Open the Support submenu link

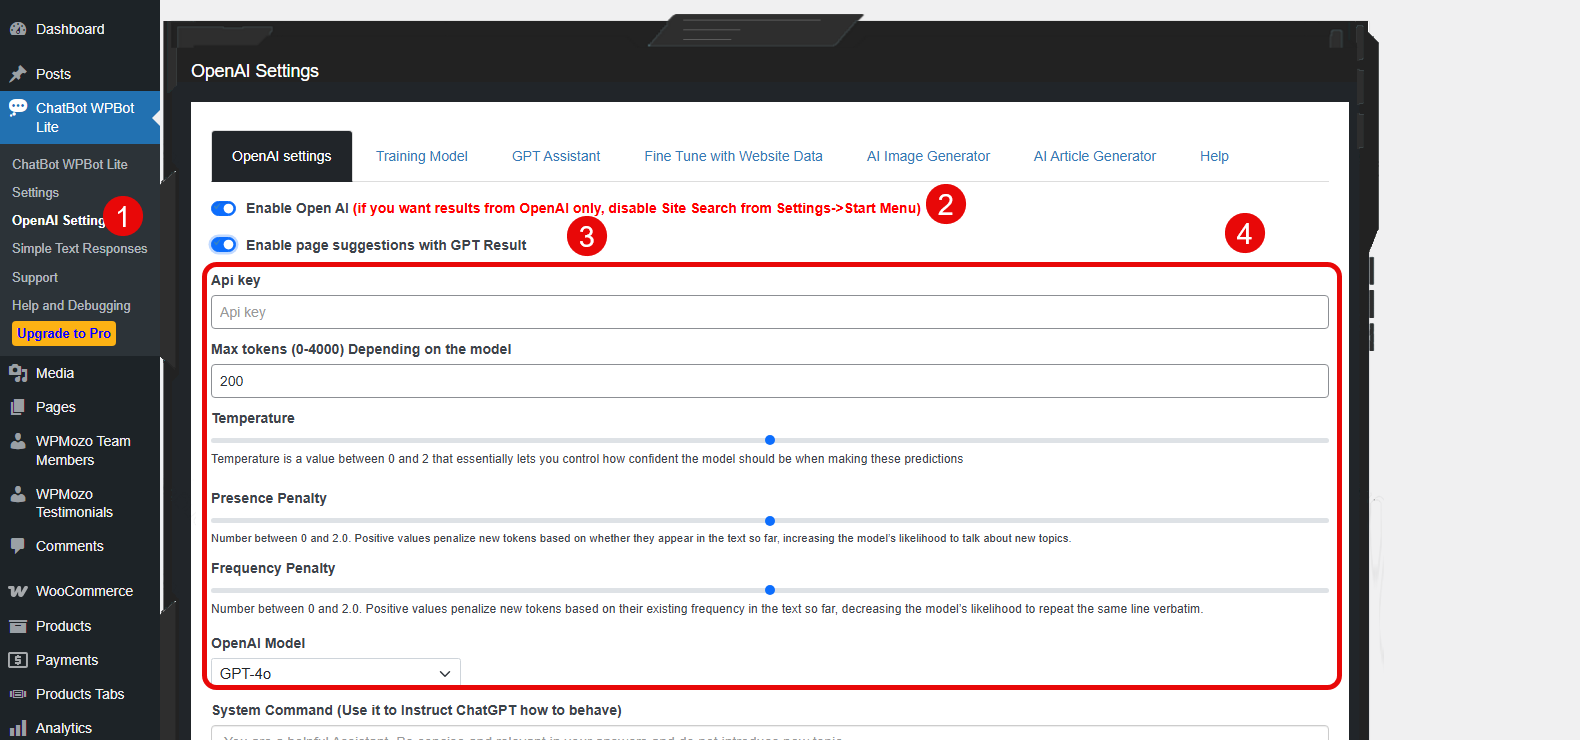click(x=35, y=277)
